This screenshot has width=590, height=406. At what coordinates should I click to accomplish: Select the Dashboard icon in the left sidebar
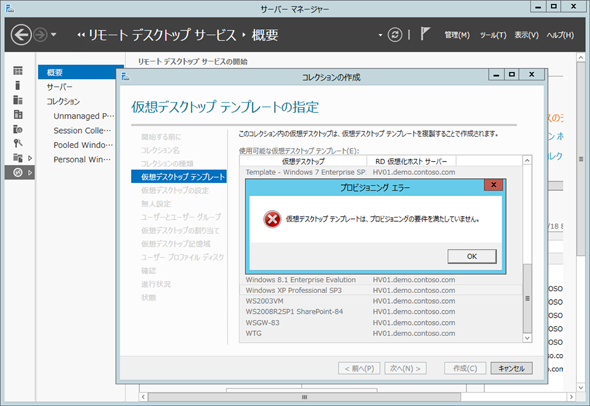[18, 70]
